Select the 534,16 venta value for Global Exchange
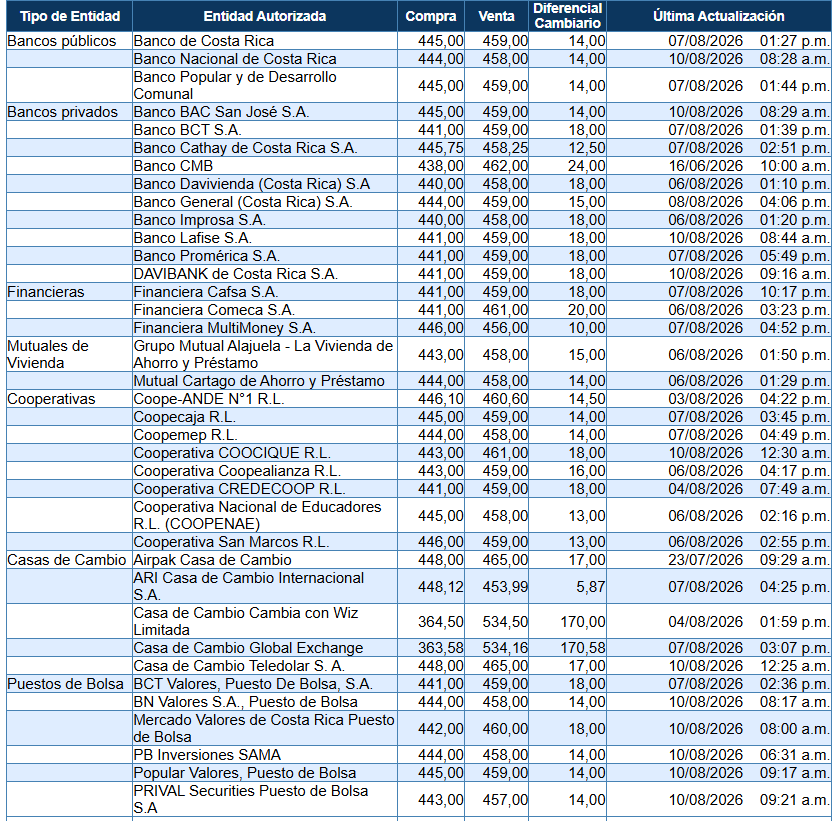Viewport: 837px width, 821px height. point(506,648)
